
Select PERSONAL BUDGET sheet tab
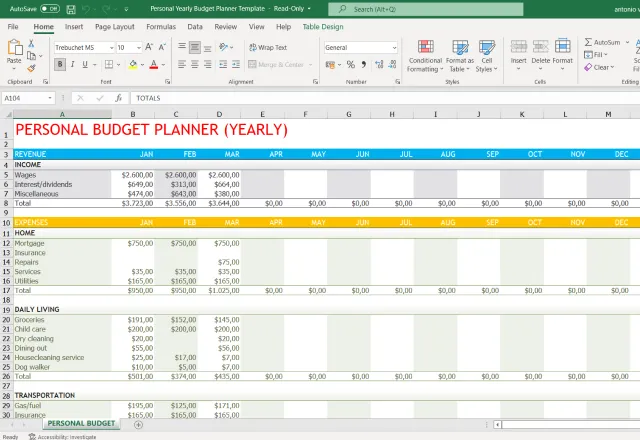(x=81, y=424)
